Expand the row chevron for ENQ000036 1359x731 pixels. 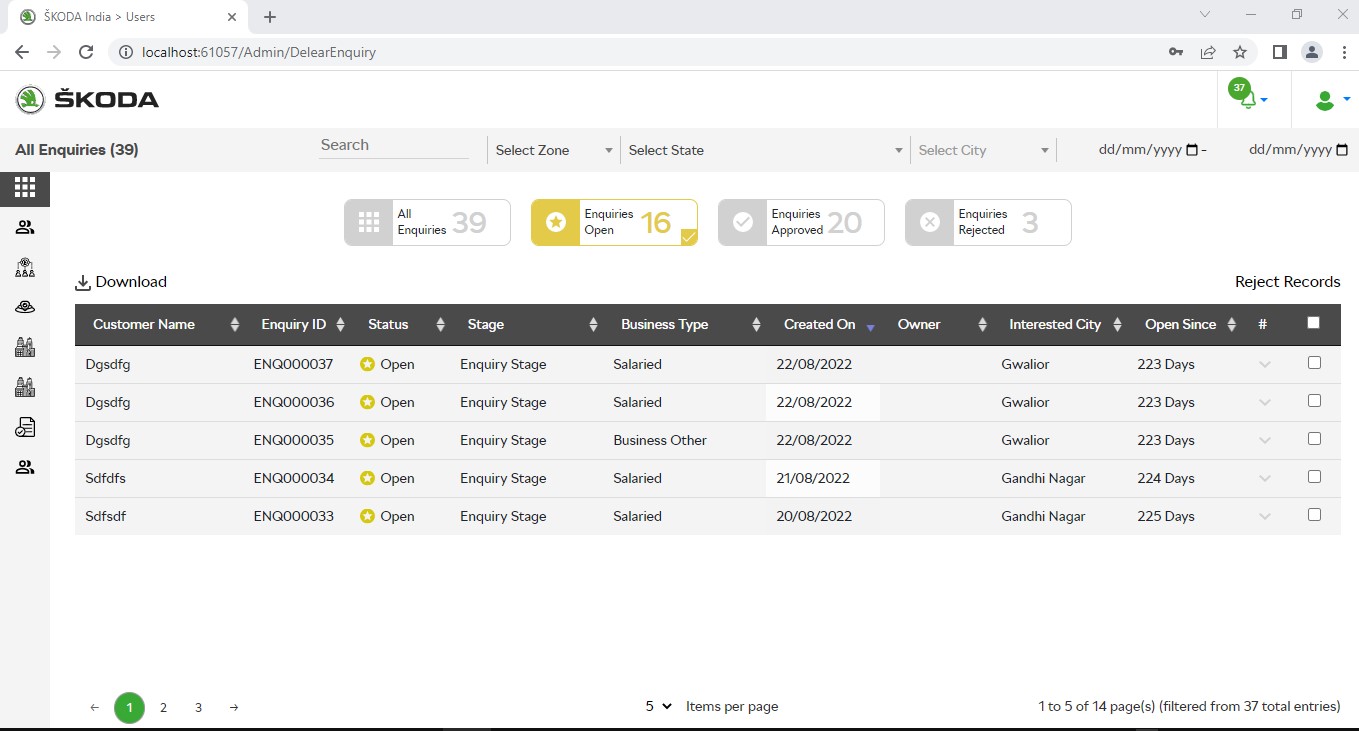(1265, 403)
